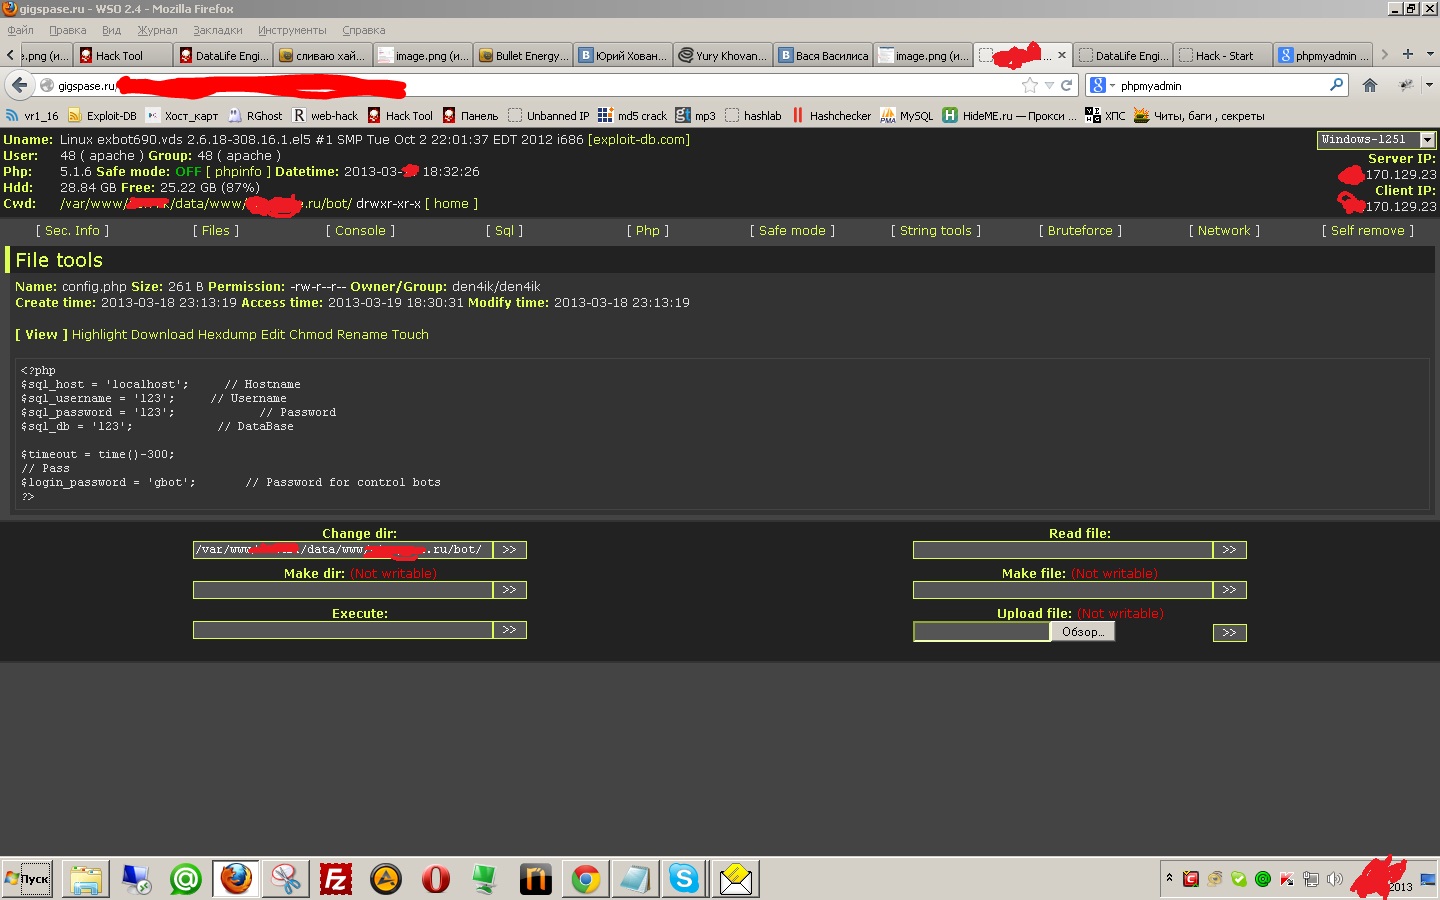Click the volume speaker icon in the tray
The image size is (1440, 900).
(1335, 879)
